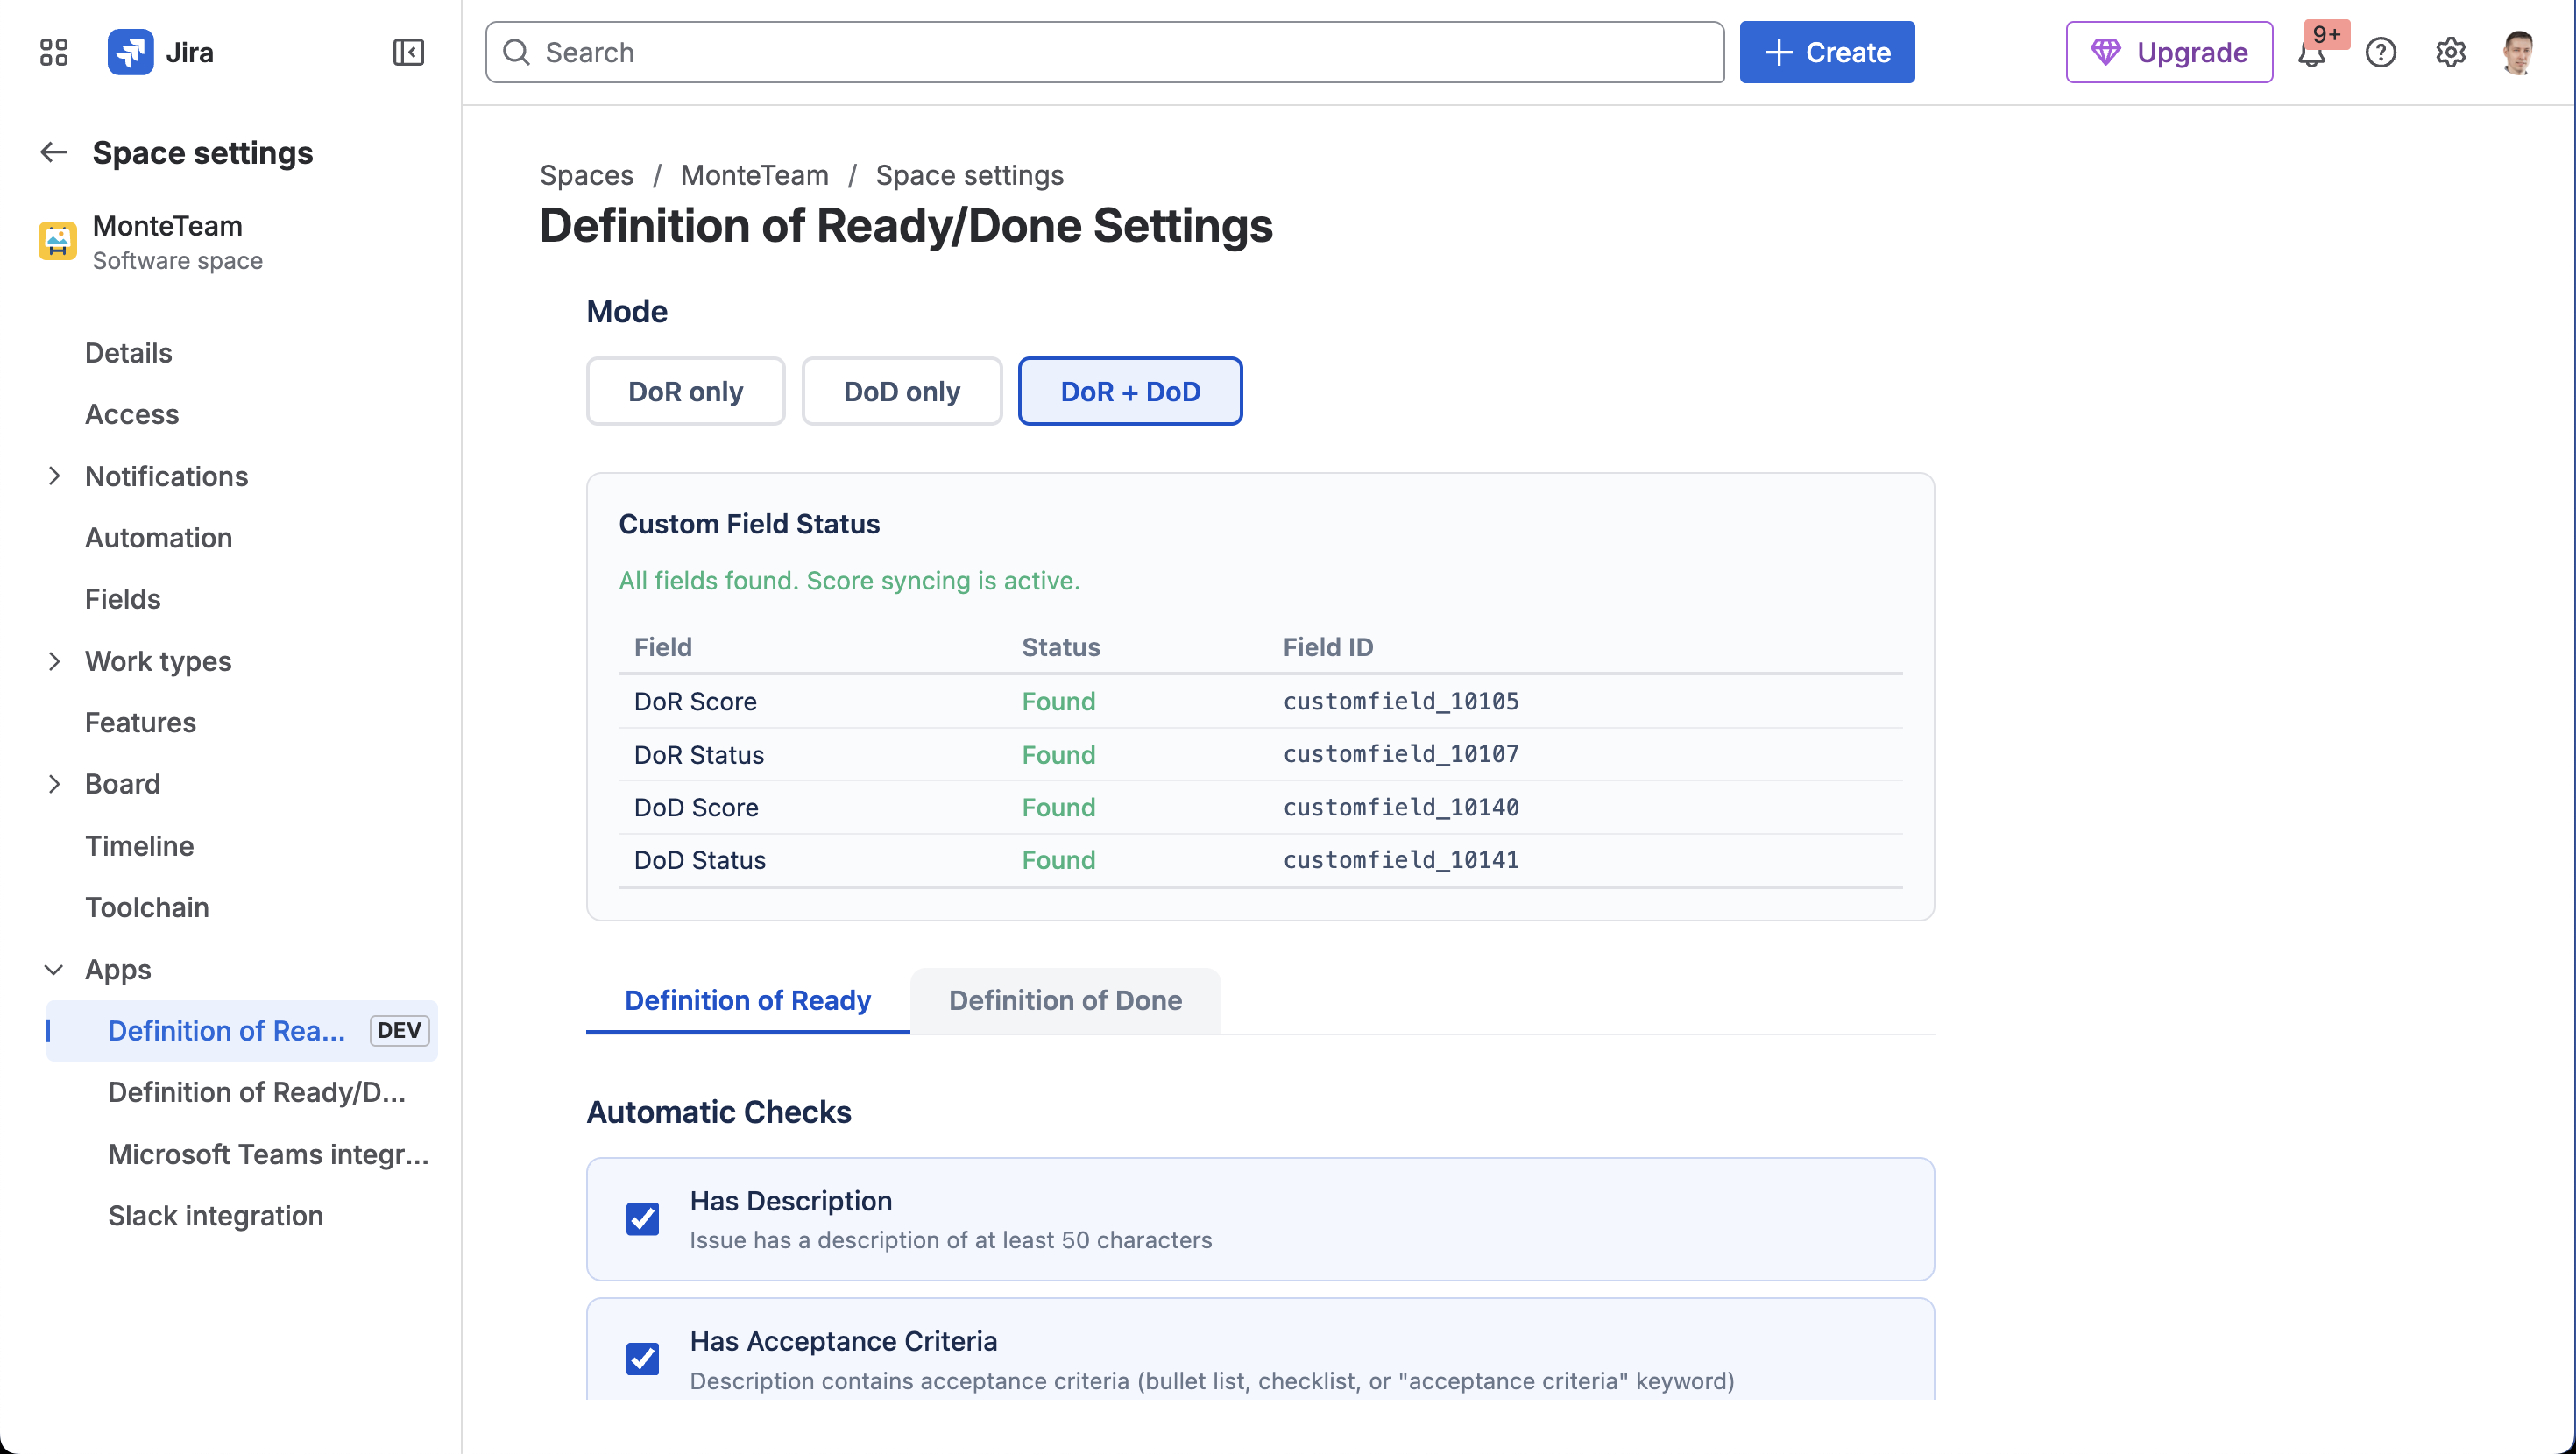Click the Upgrade button
The width and height of the screenshot is (2576, 1454).
click(x=2169, y=52)
